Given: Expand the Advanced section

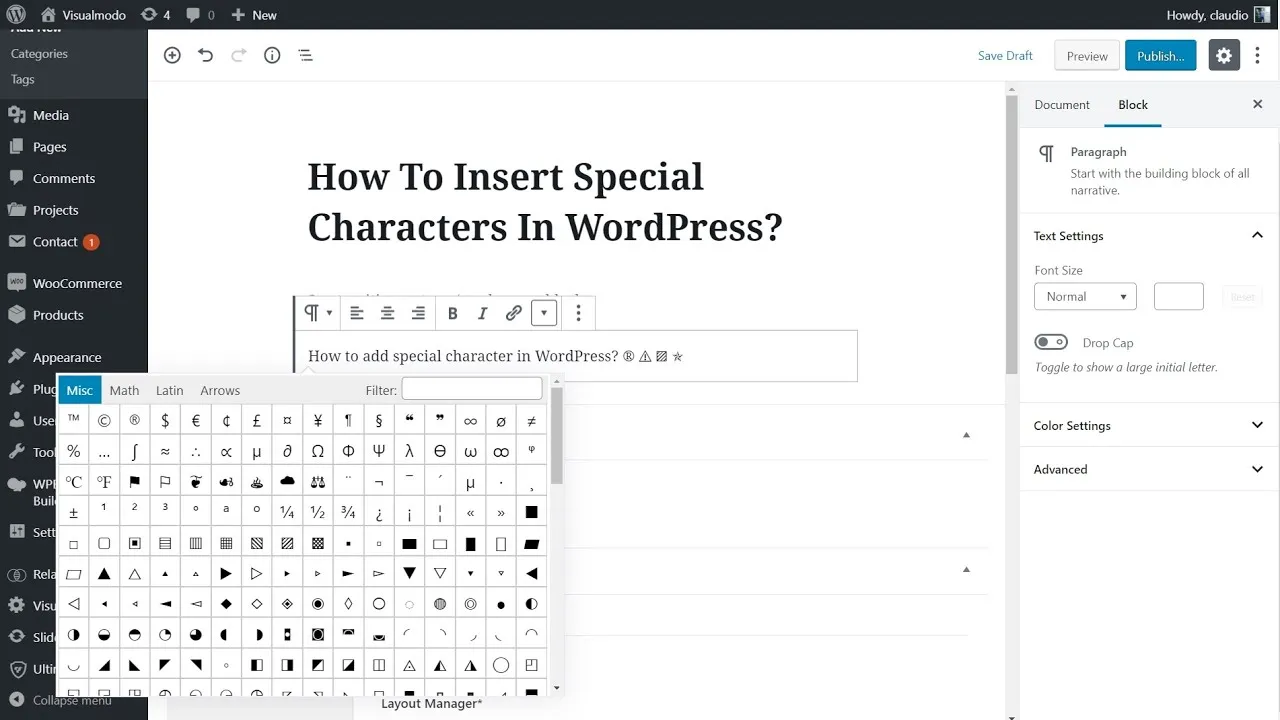Looking at the screenshot, I should [1149, 469].
